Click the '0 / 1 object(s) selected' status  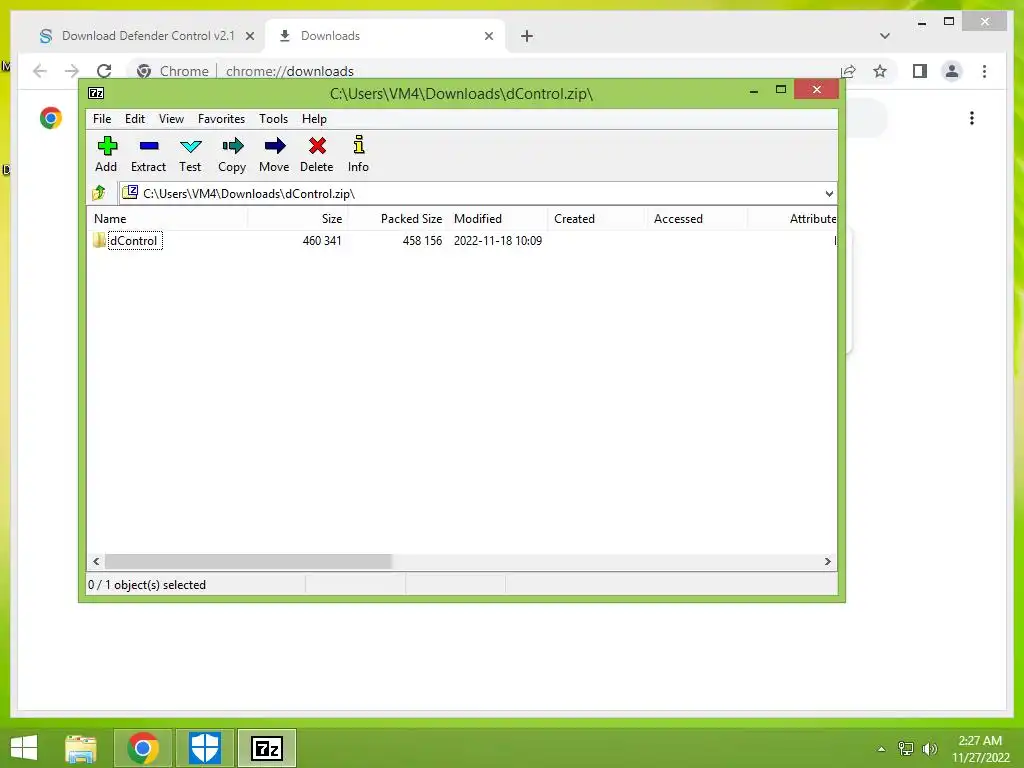(x=147, y=584)
